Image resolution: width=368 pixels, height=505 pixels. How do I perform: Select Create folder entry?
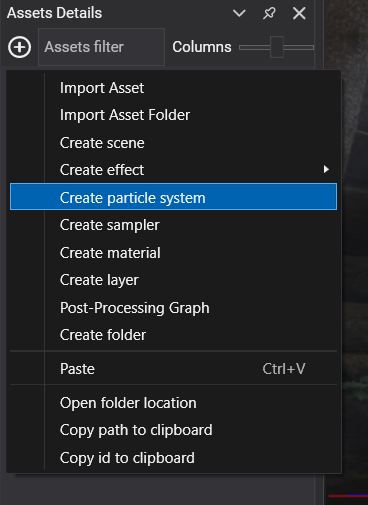173,335
